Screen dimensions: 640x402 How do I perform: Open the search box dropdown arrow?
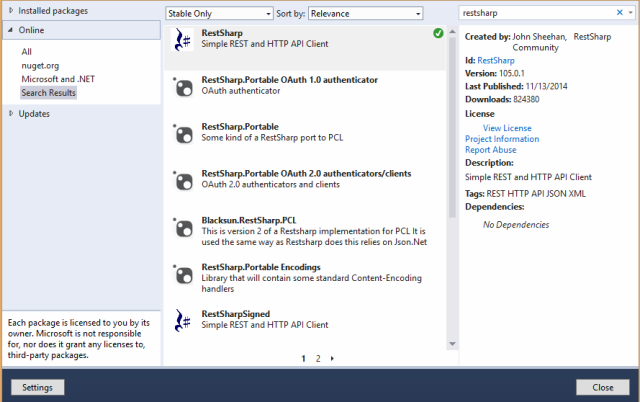click(x=631, y=13)
